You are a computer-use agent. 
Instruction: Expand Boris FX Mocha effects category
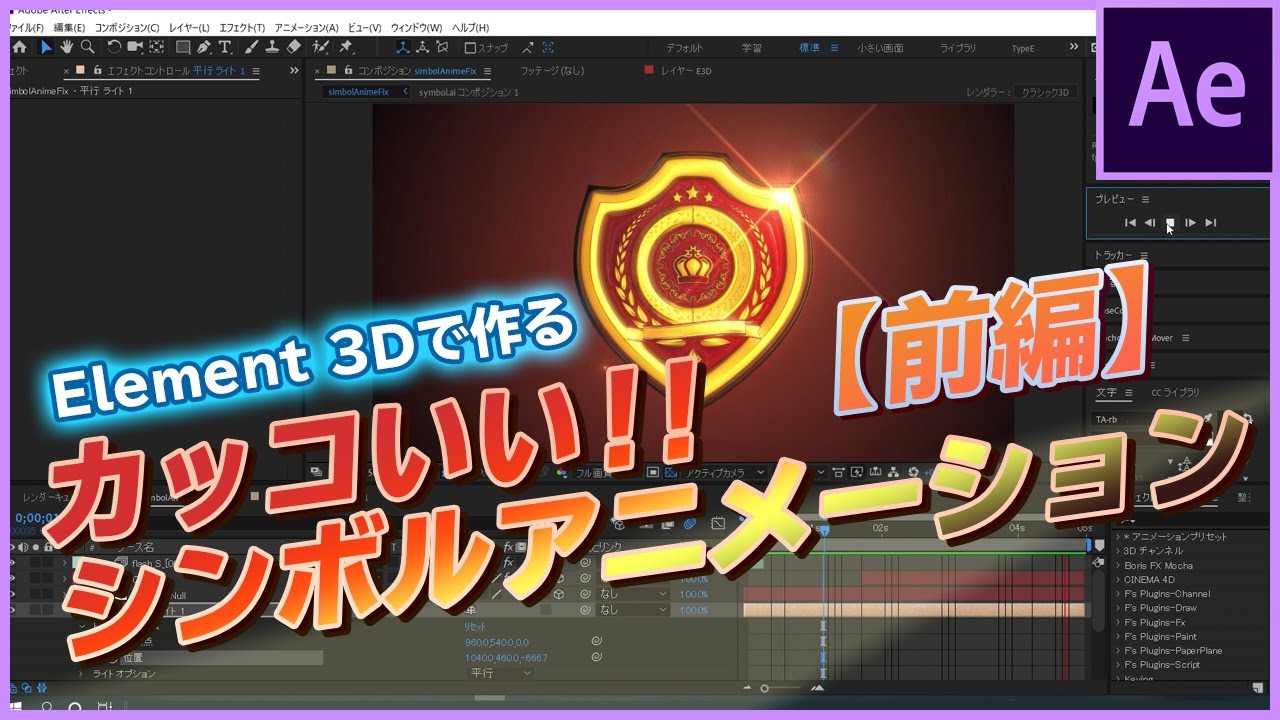click(1118, 565)
